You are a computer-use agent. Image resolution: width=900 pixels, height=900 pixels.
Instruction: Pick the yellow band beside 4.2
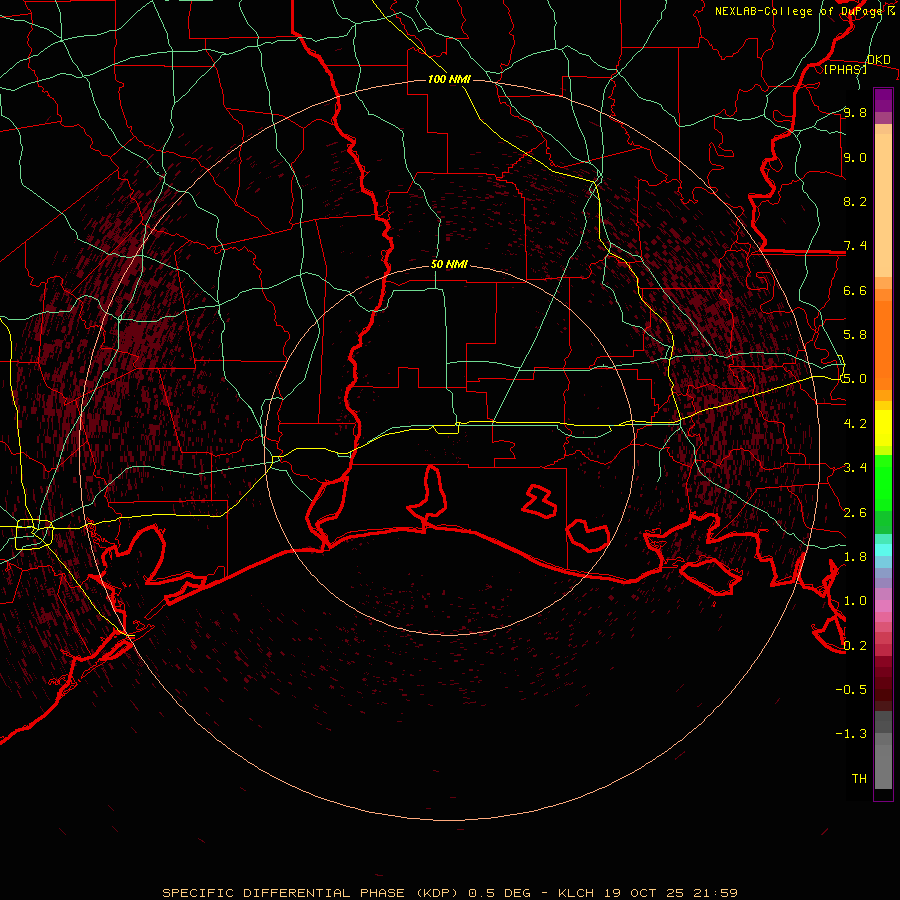click(x=883, y=428)
